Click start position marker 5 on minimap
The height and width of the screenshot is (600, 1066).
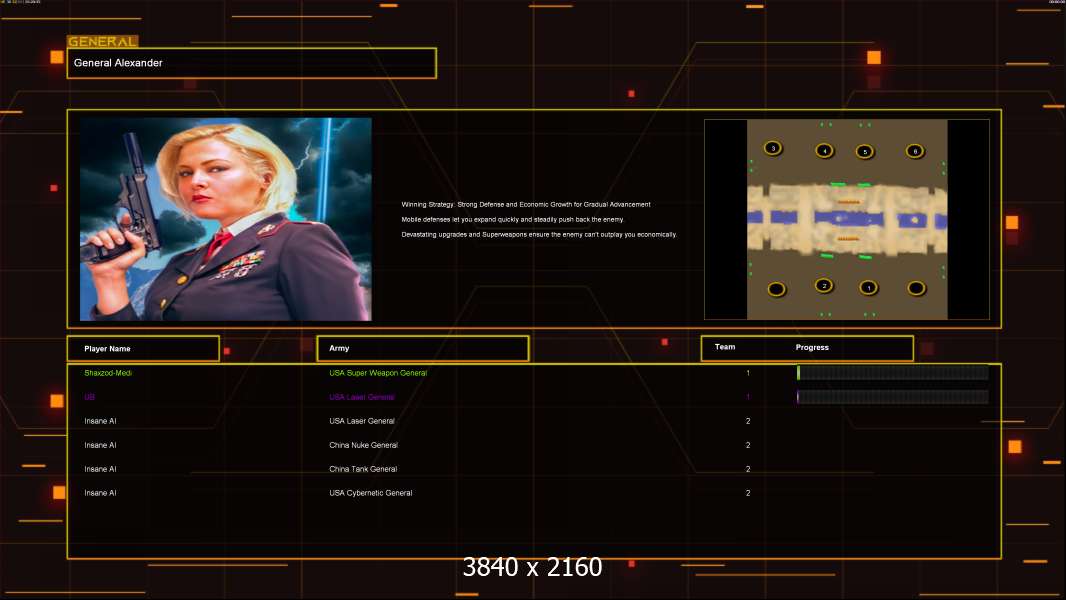(865, 152)
